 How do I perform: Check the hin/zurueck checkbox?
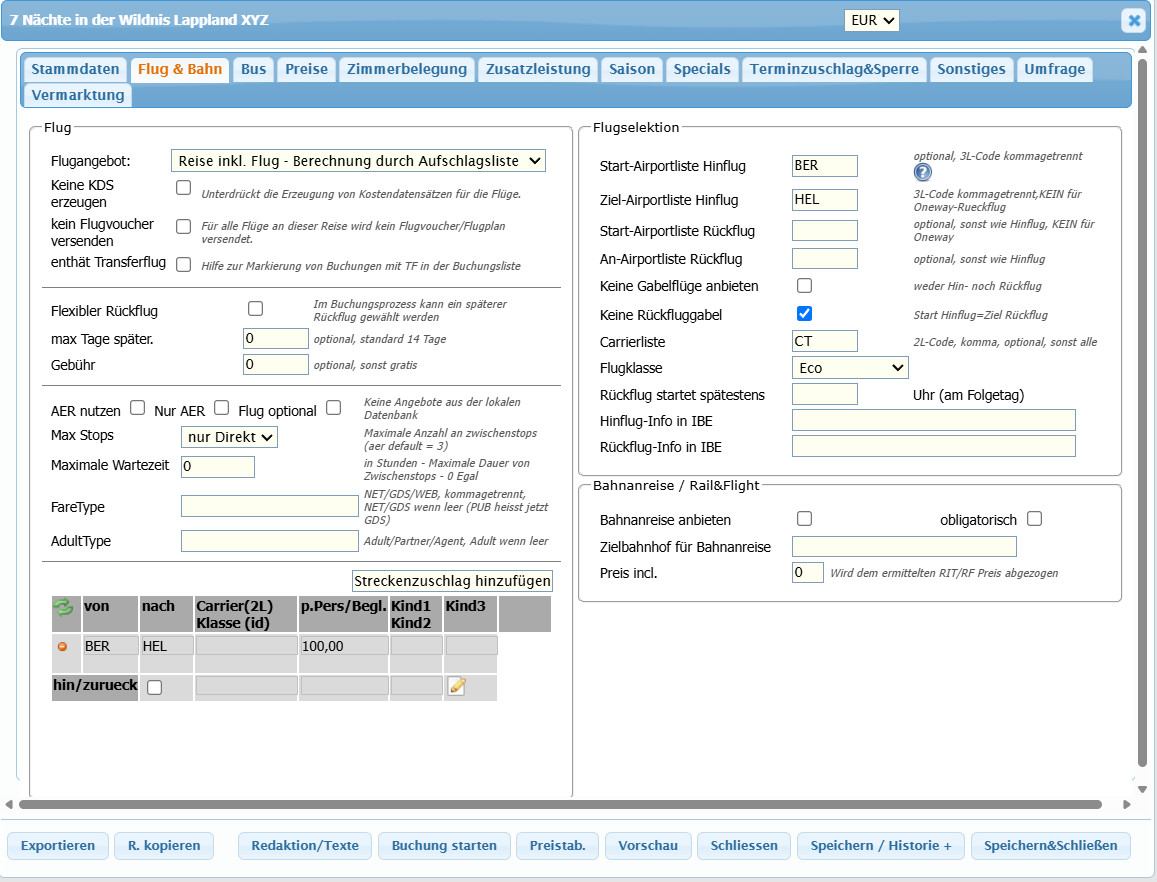154,687
